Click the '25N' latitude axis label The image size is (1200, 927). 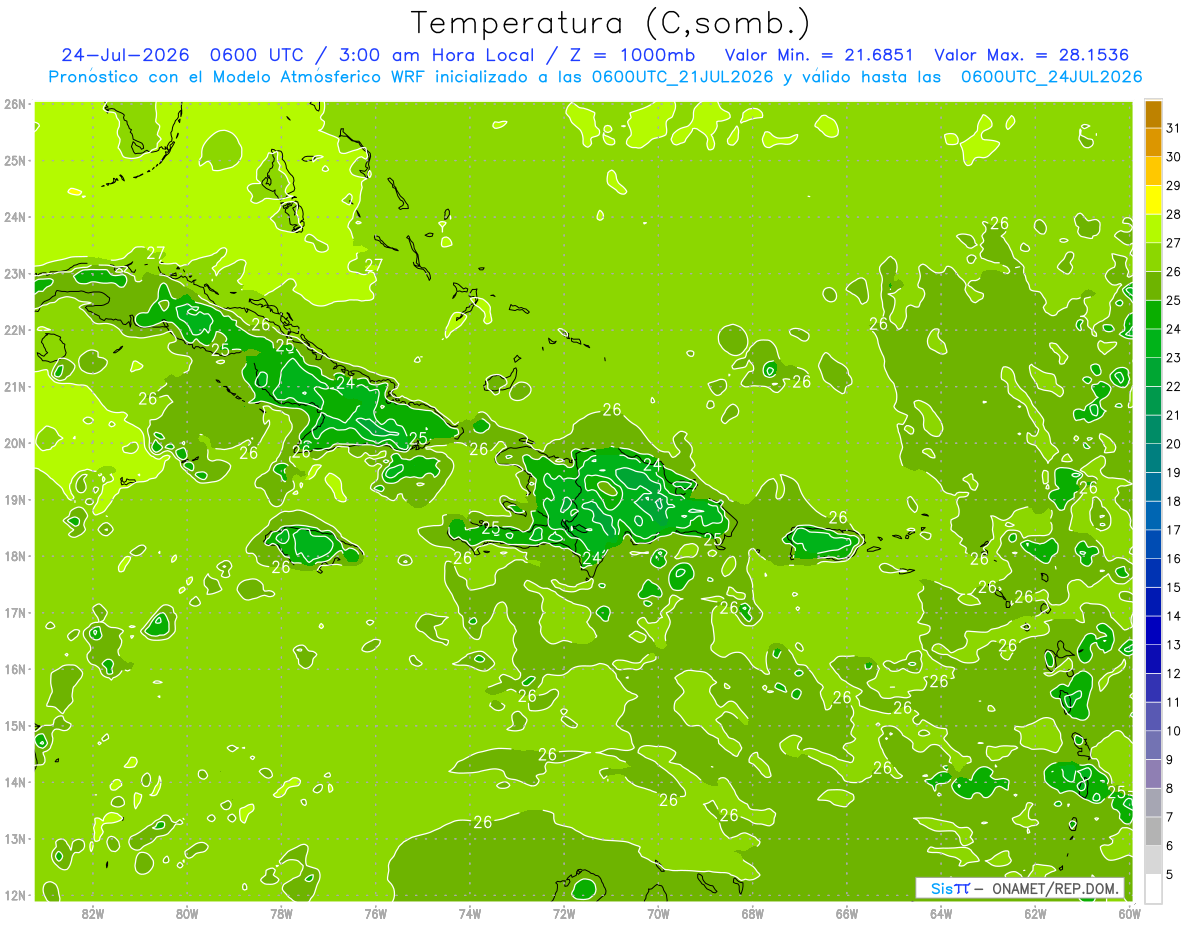14,160
